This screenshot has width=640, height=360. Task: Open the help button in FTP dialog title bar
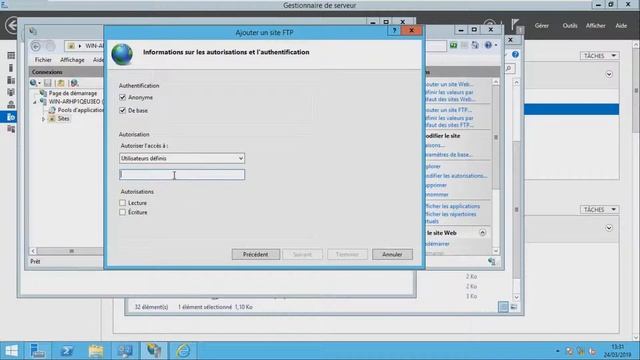pyautogui.click(x=394, y=30)
